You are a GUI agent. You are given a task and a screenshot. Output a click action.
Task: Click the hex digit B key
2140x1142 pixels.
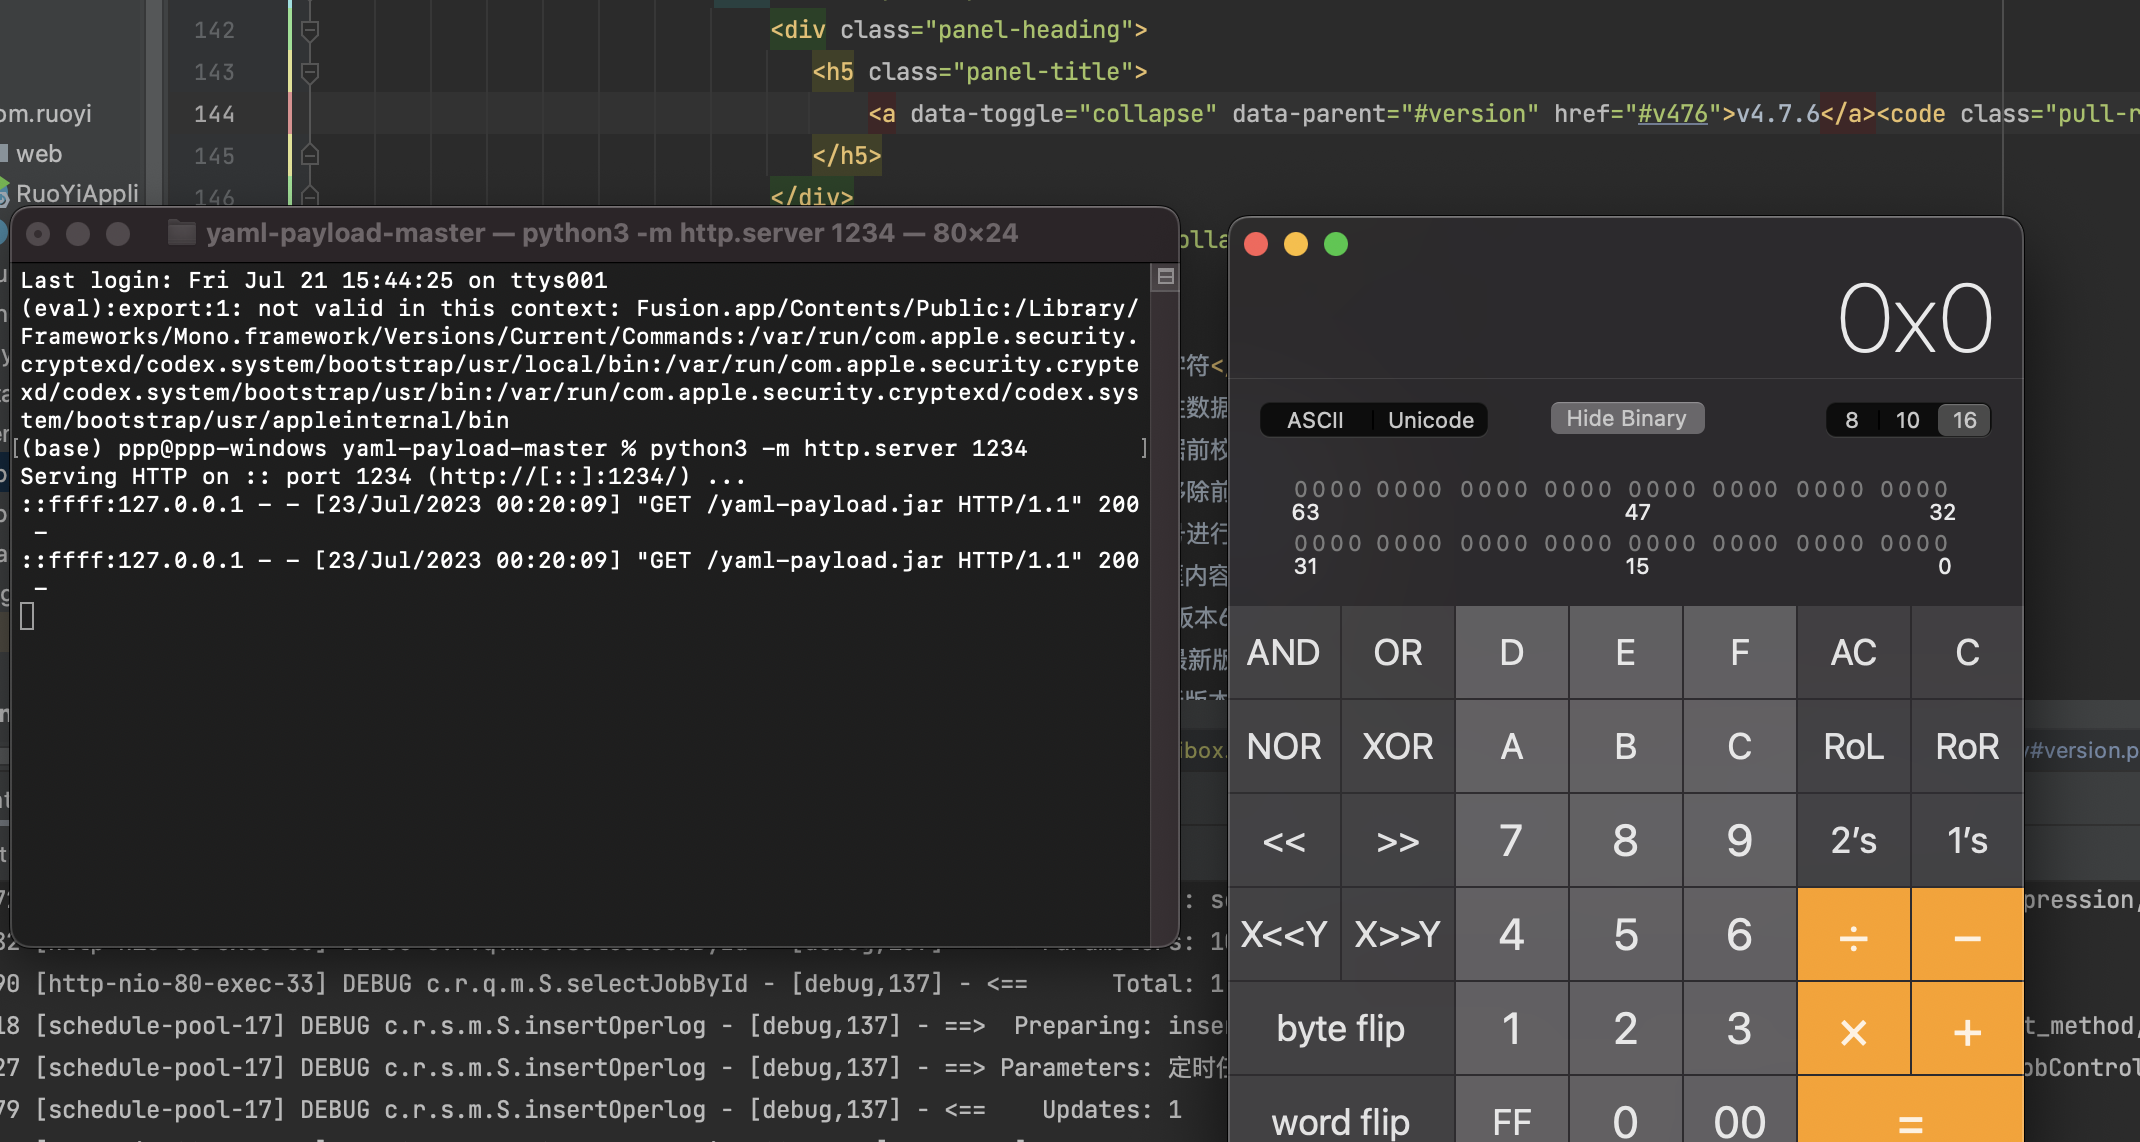1626,747
